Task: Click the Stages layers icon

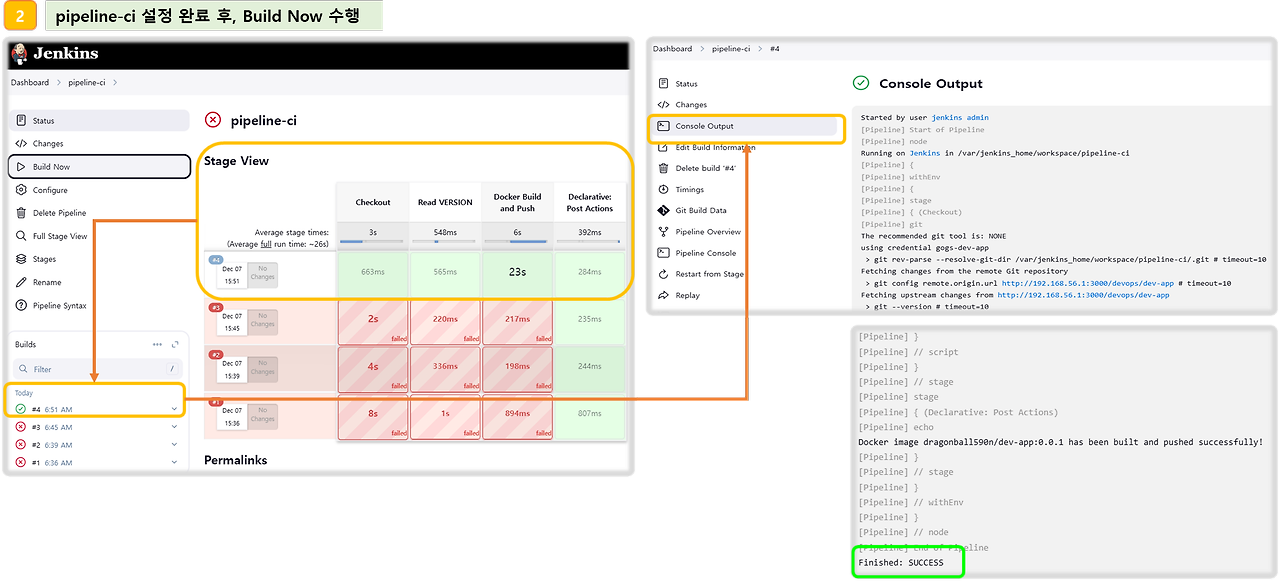Action: 22,259
